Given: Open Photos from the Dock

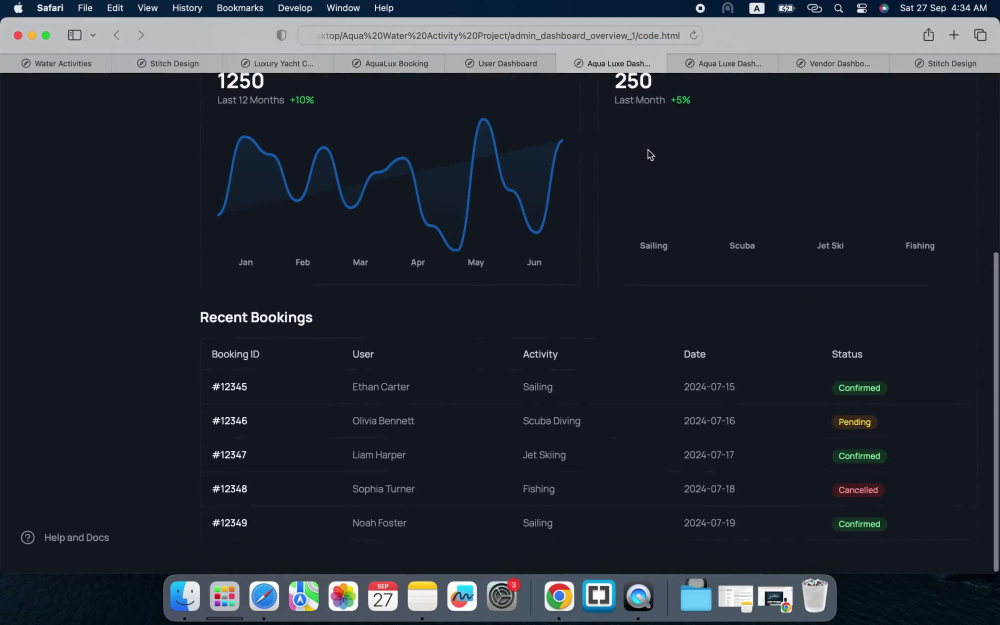Looking at the screenshot, I should 343,597.
